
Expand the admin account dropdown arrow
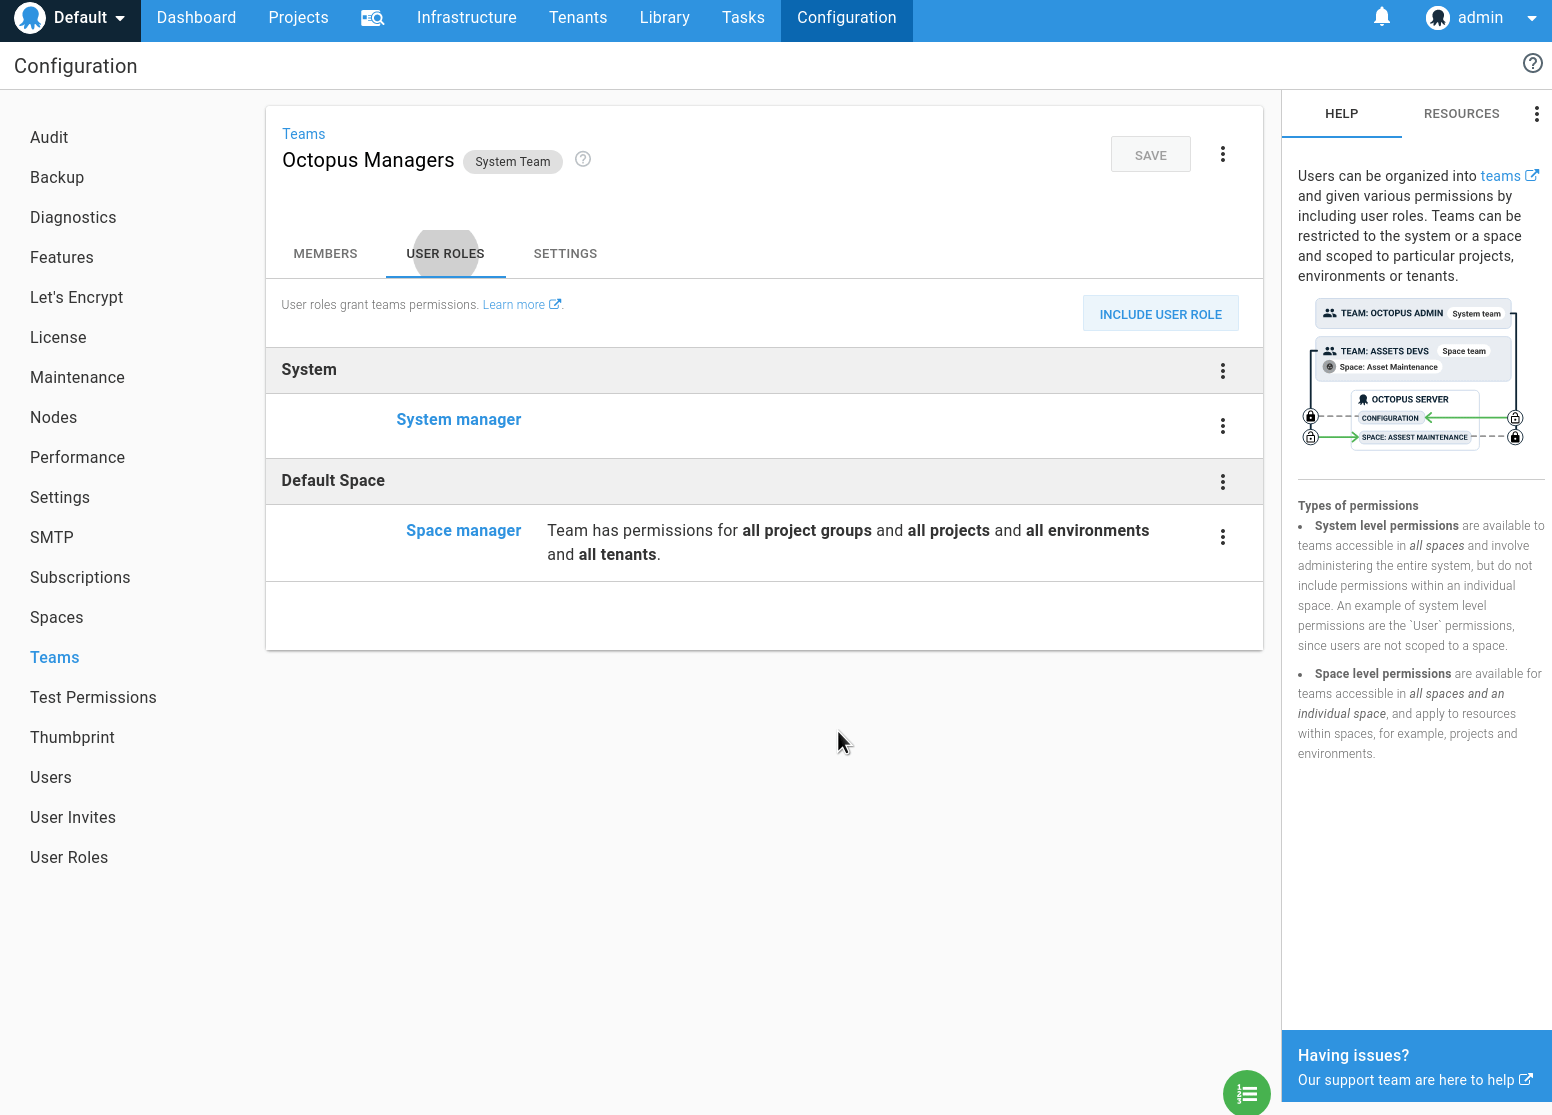(1532, 17)
